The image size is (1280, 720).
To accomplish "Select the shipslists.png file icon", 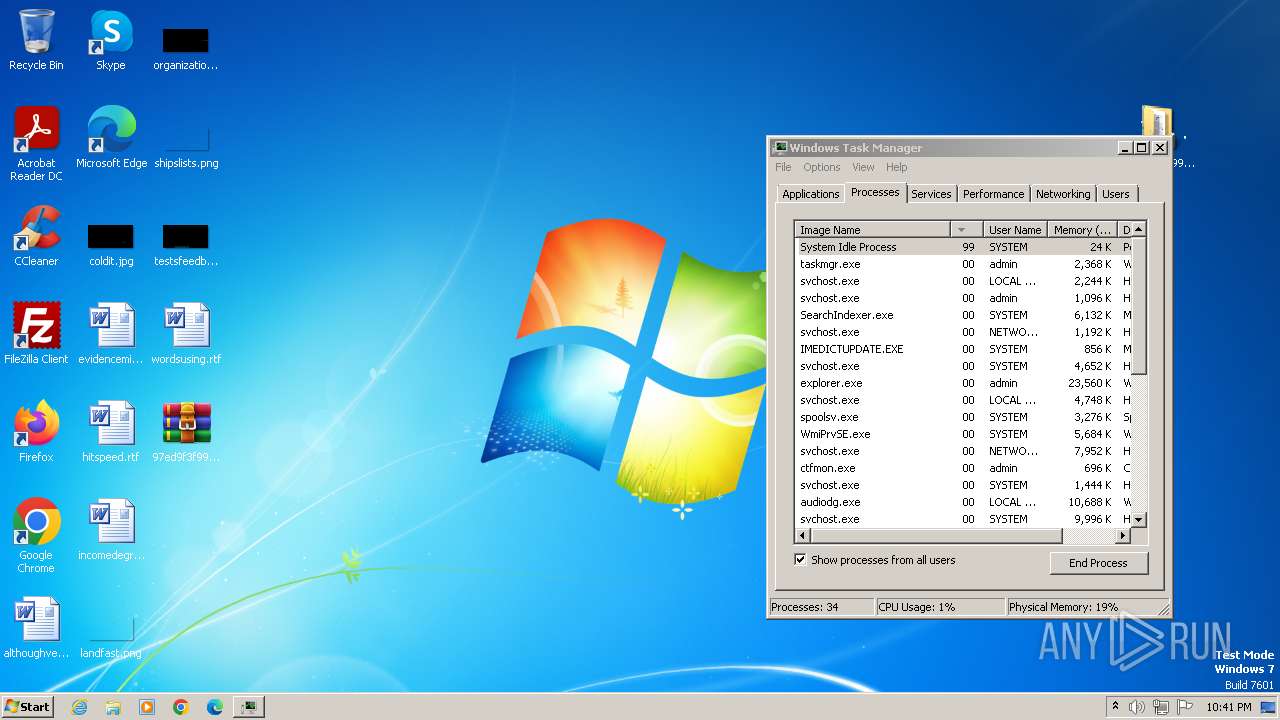I will pos(186,145).
